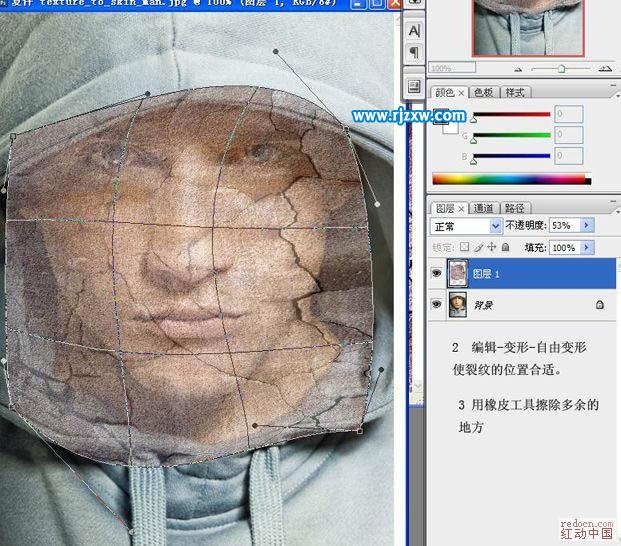Click the 100% fill value field
This screenshot has height=546, width=621.
pyautogui.click(x=565, y=247)
